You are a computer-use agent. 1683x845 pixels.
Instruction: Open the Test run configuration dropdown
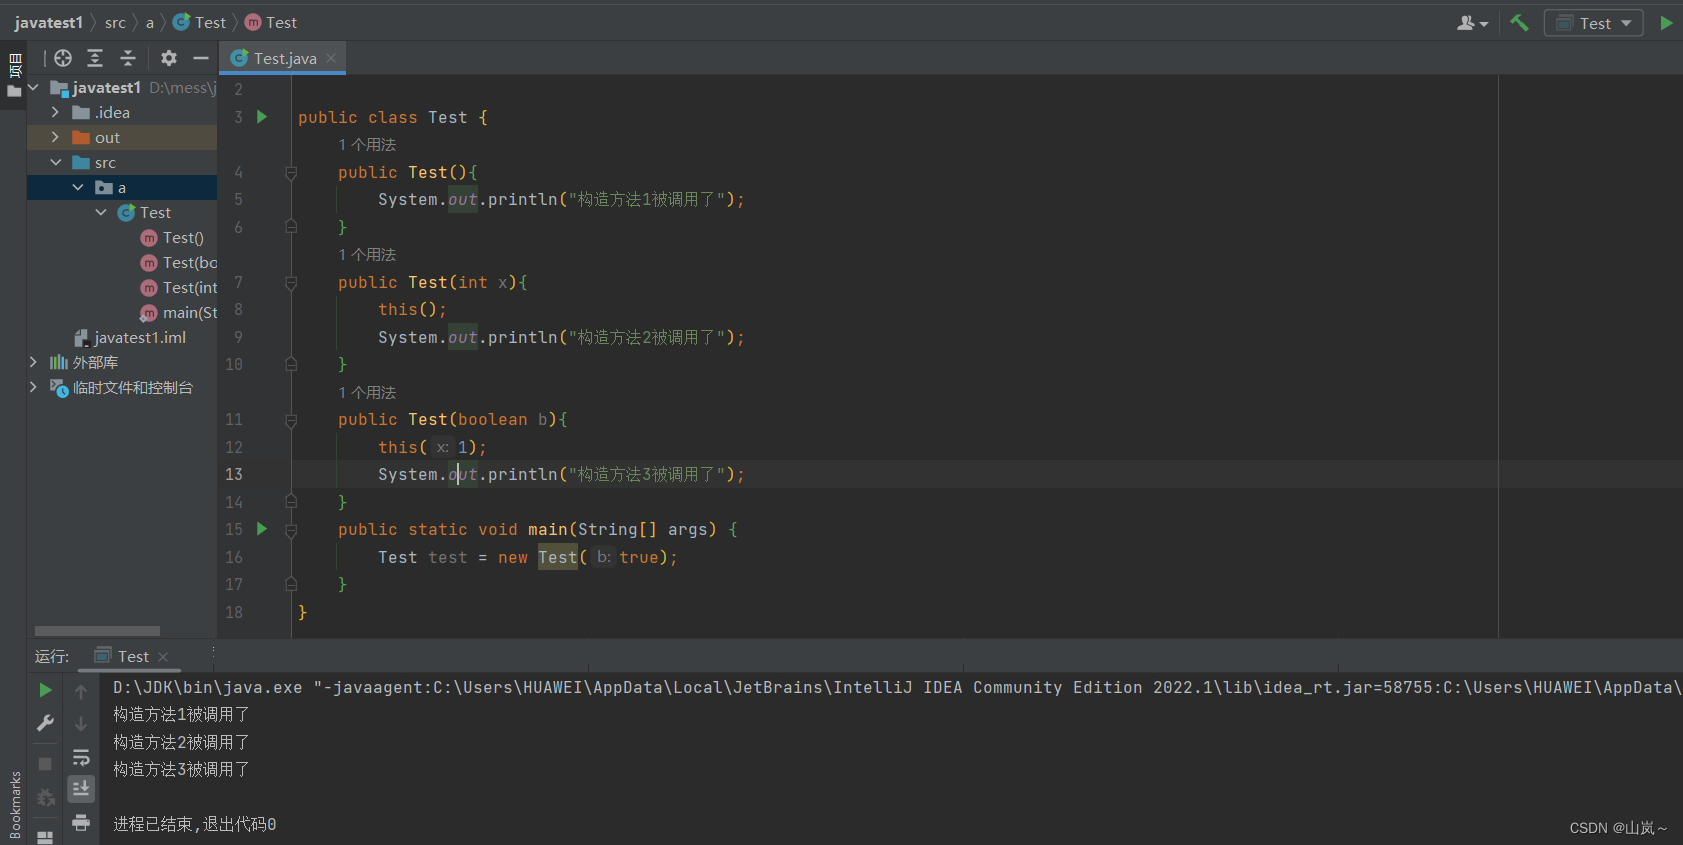tap(1593, 22)
